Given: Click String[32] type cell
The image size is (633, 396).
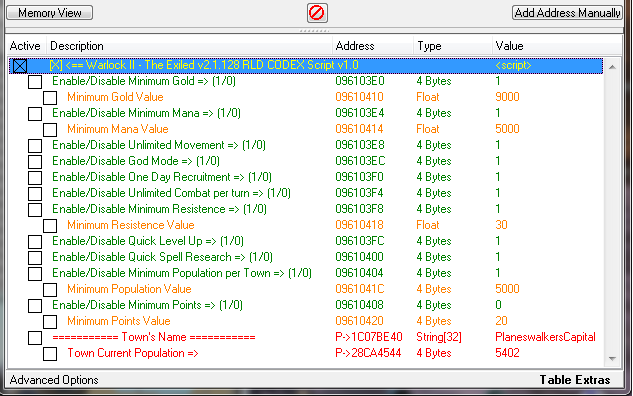Looking at the screenshot, I should (x=439, y=337).
